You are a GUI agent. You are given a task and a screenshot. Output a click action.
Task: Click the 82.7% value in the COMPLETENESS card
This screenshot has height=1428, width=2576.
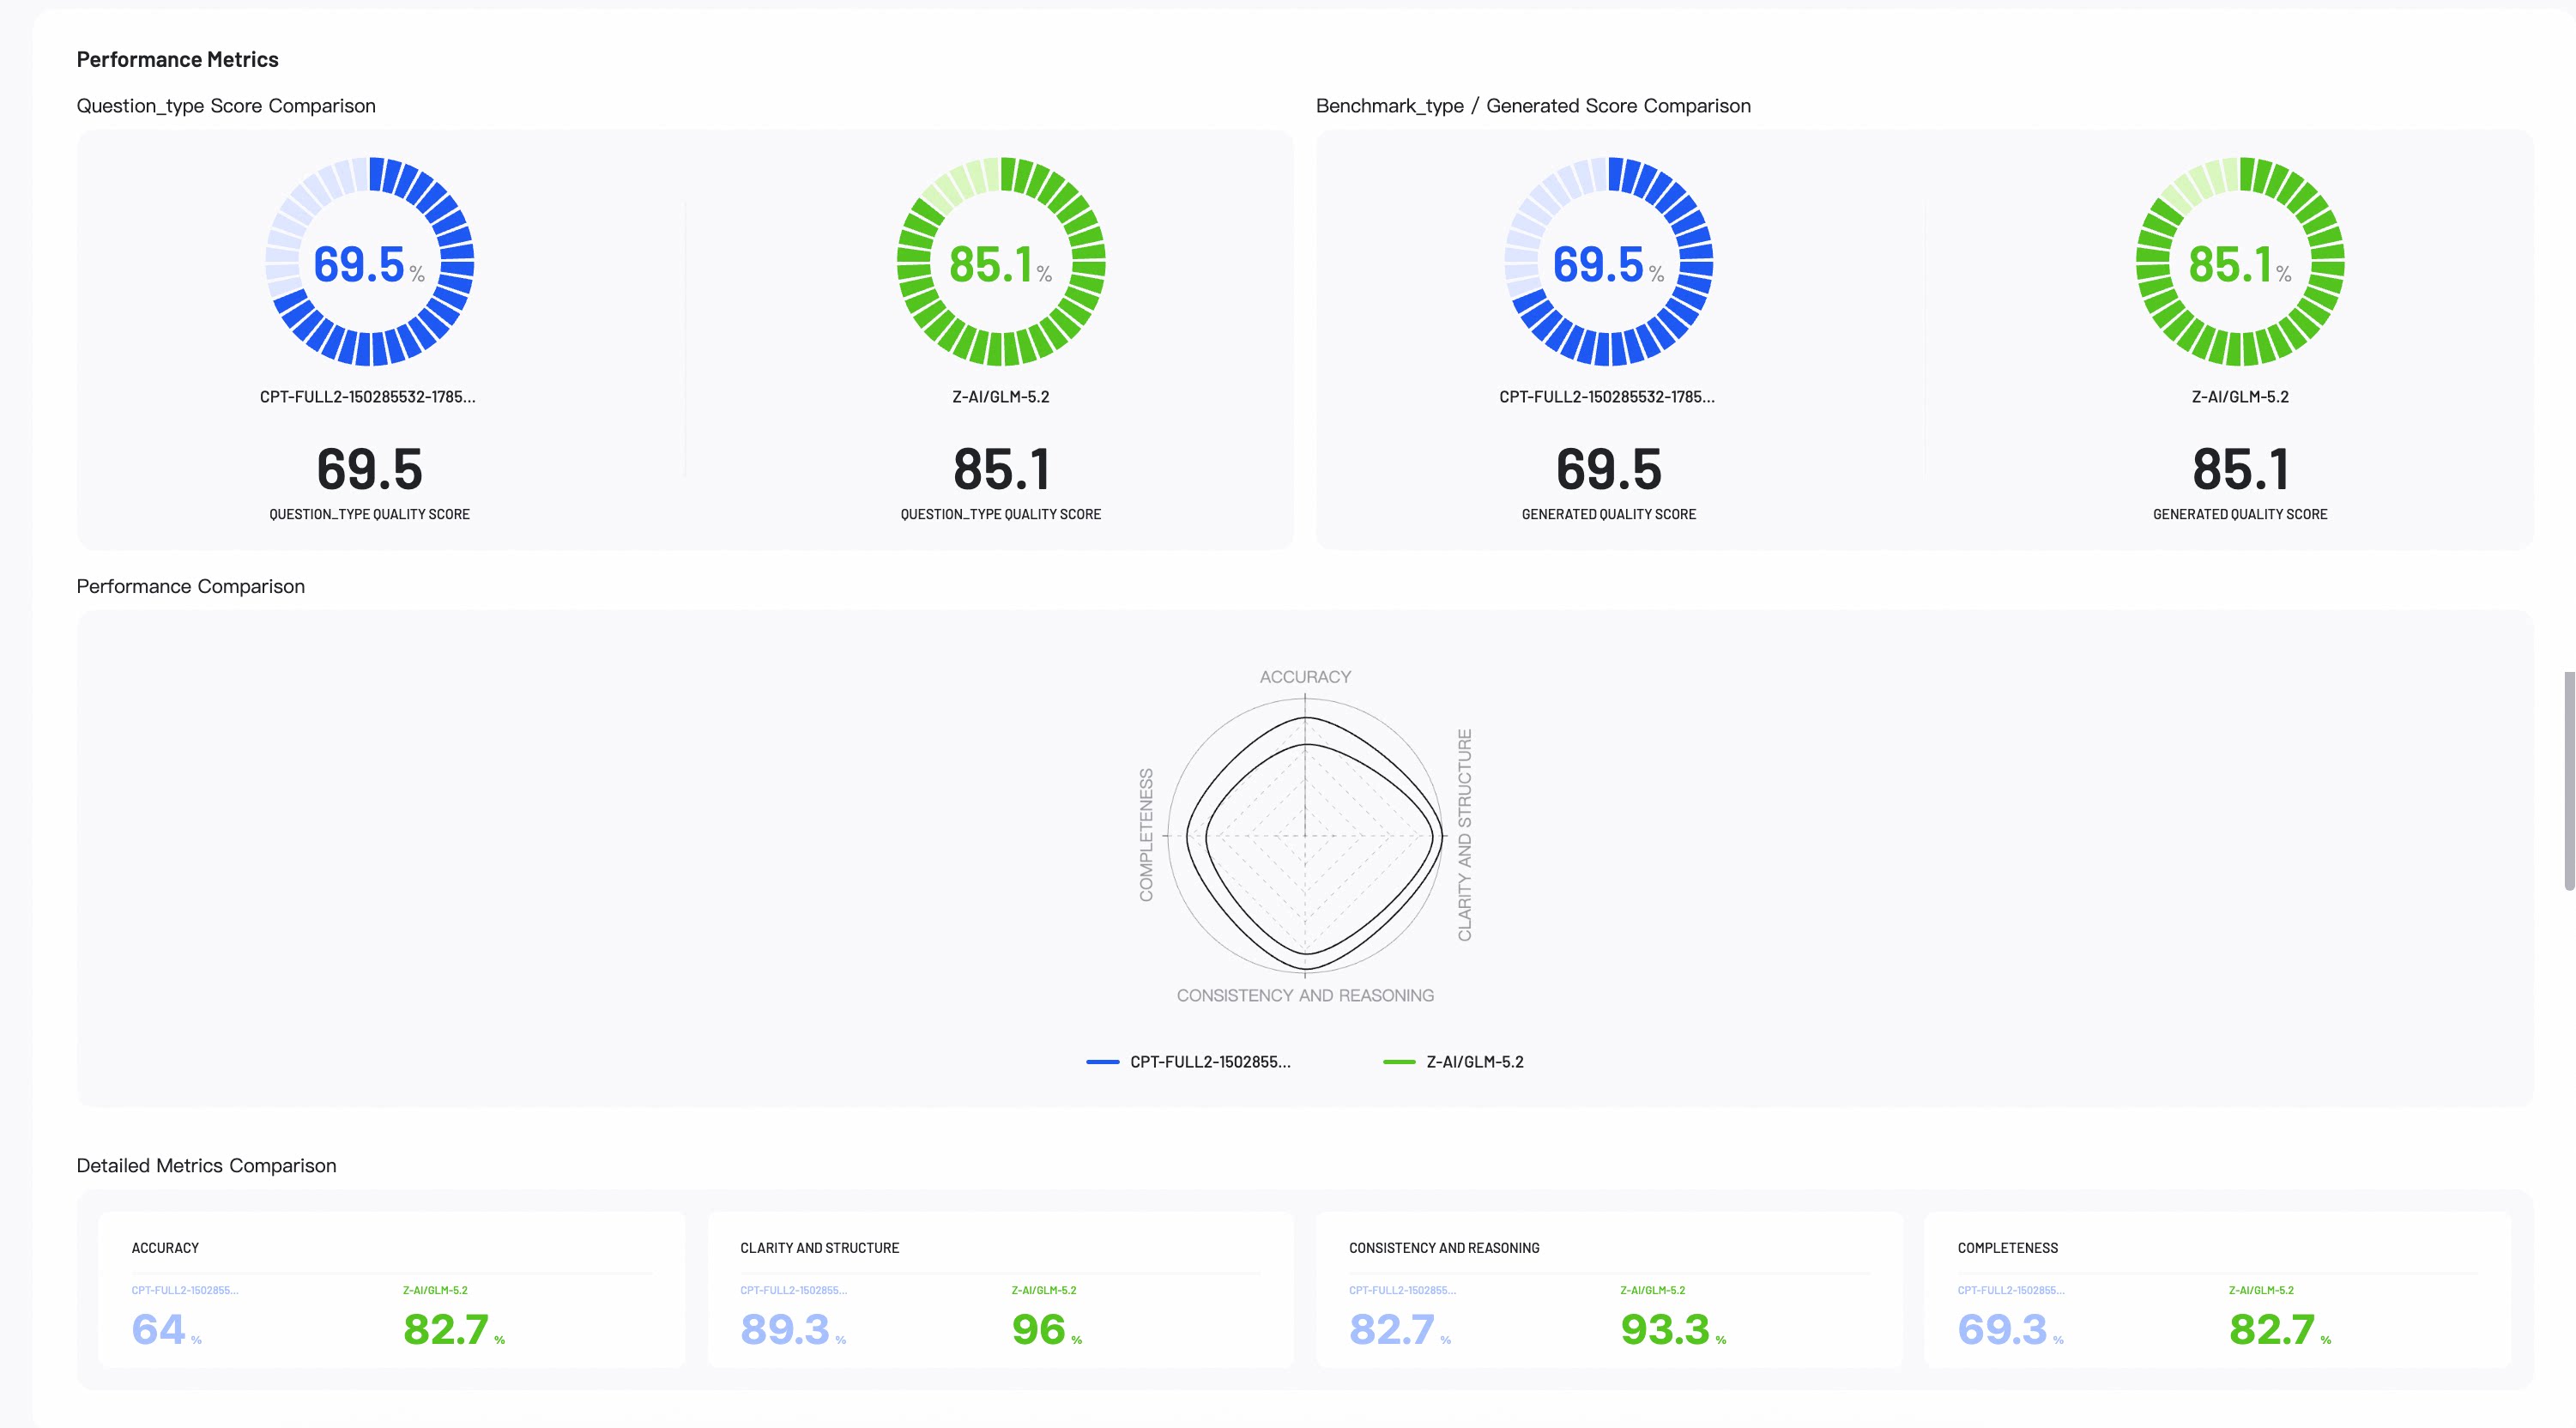coord(2280,1330)
